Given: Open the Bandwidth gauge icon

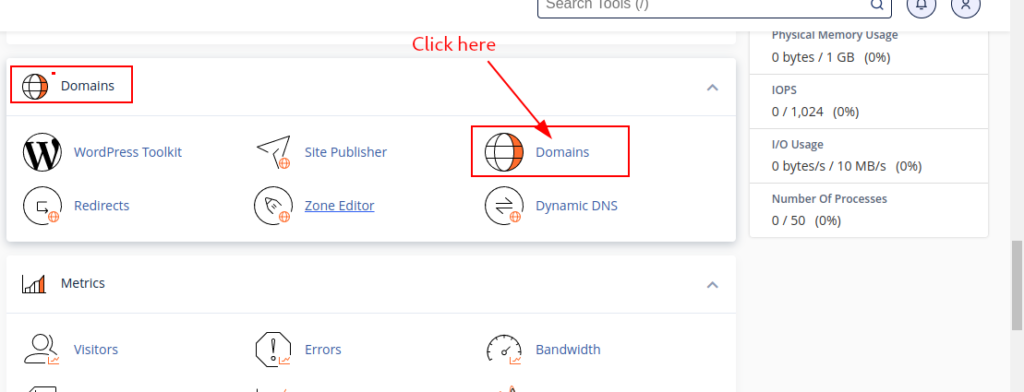Looking at the screenshot, I should click(504, 350).
